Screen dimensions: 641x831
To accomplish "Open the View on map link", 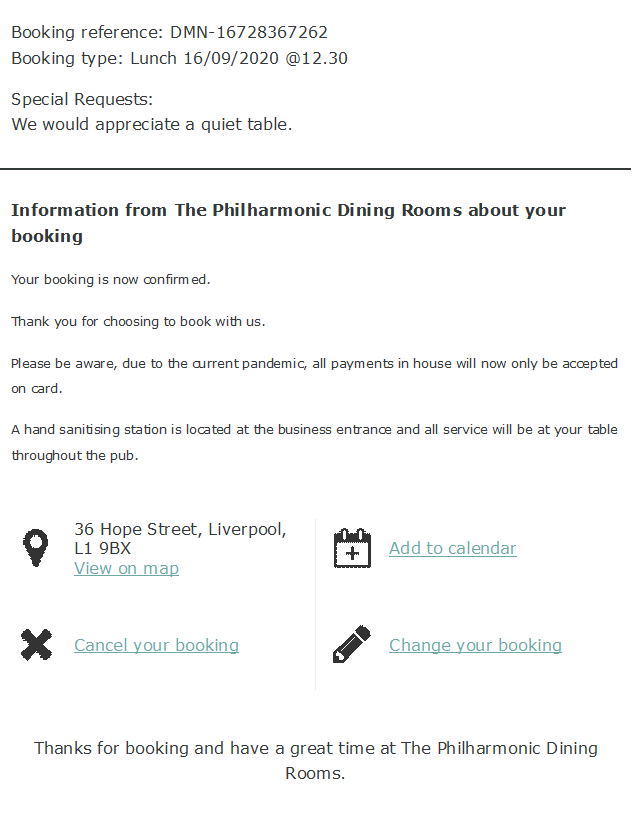I will pyautogui.click(x=126, y=568).
